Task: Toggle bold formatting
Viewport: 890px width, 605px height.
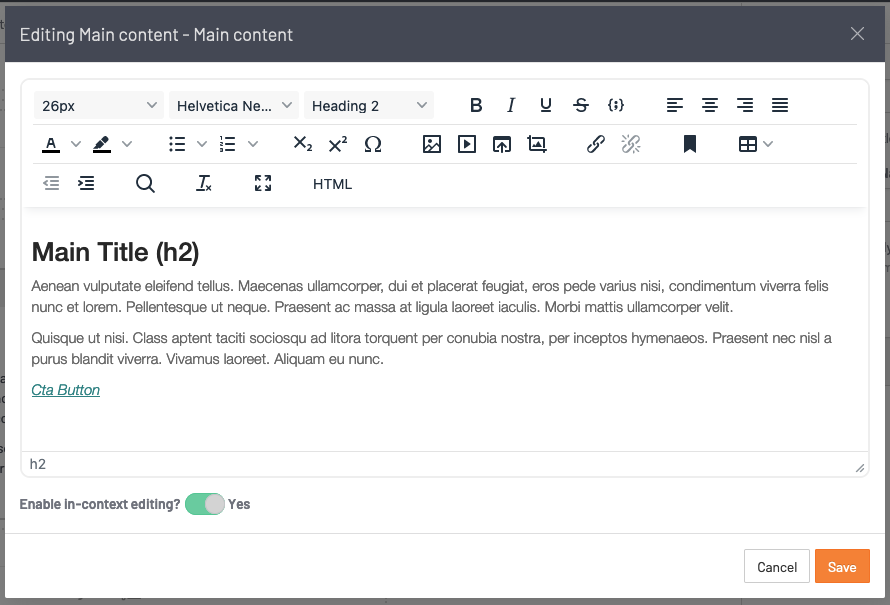Action: (x=476, y=105)
